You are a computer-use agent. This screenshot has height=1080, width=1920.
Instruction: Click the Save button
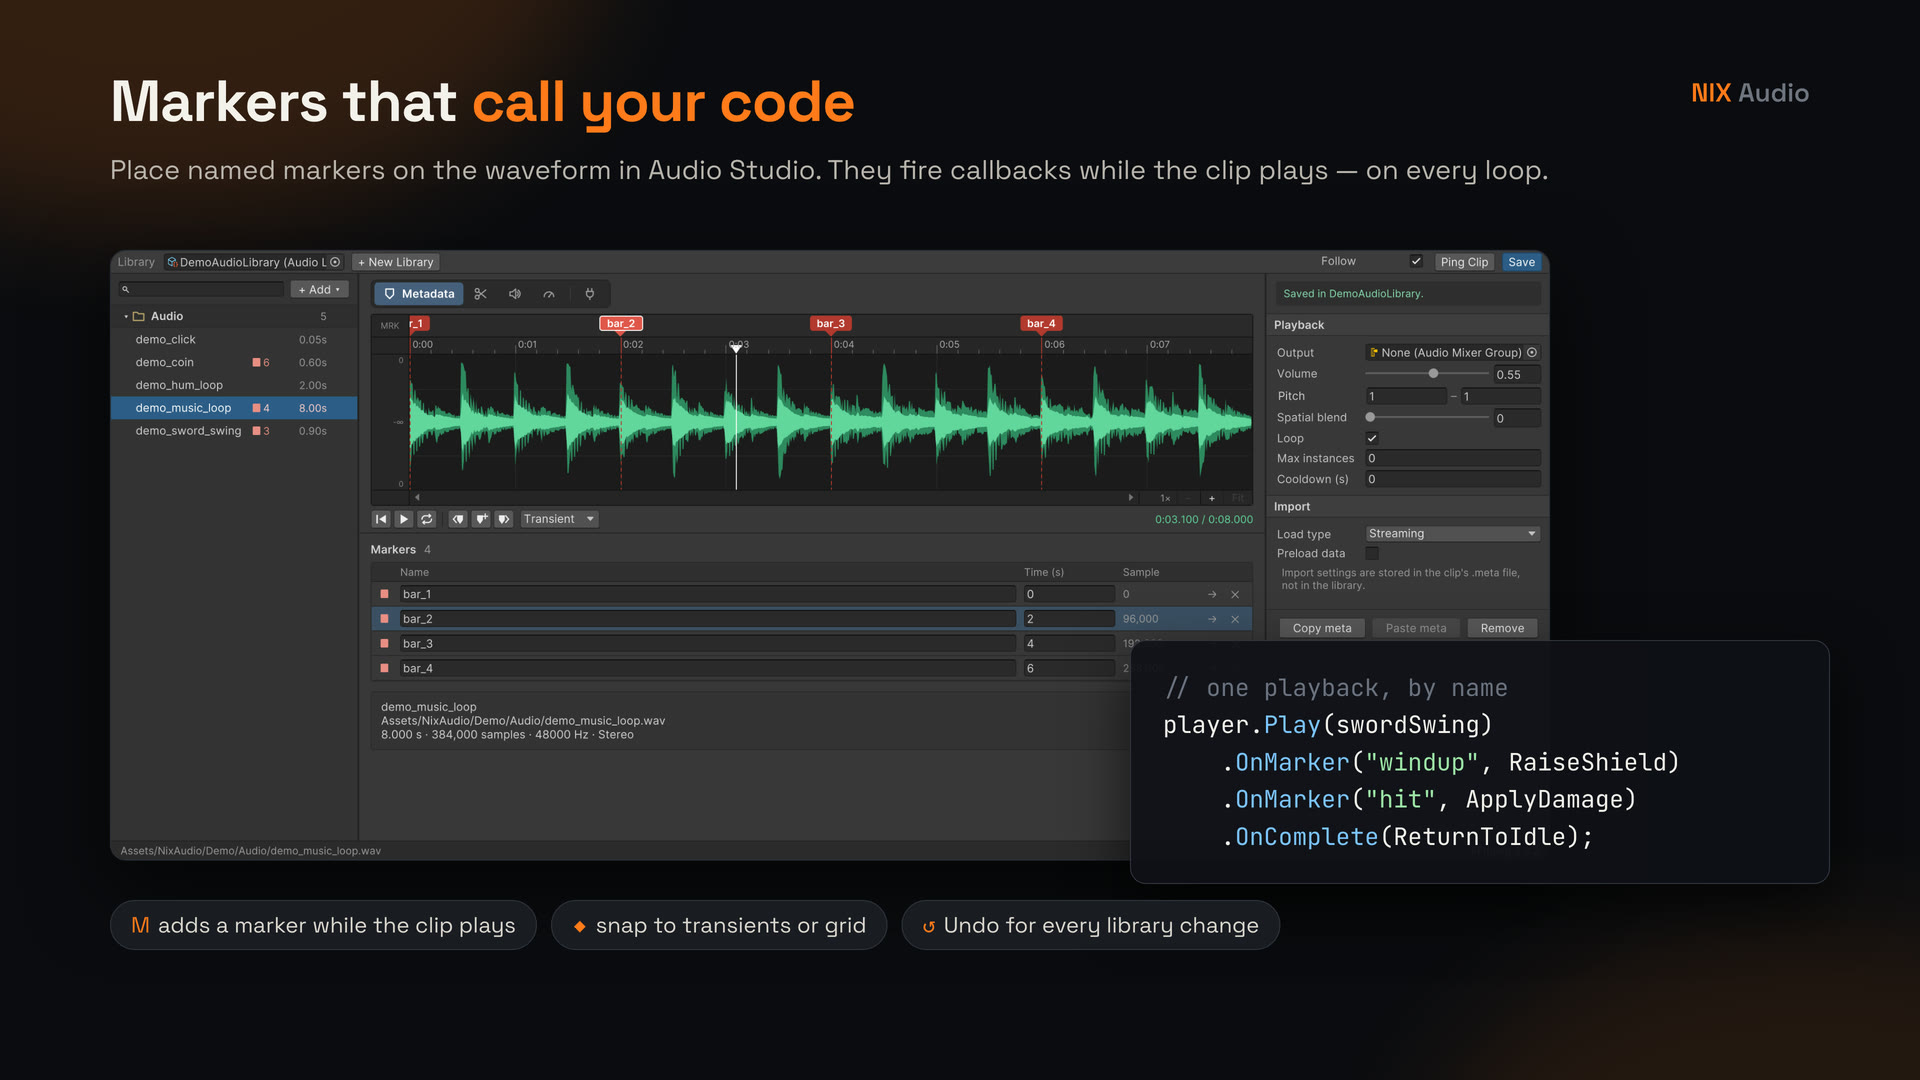(1521, 262)
